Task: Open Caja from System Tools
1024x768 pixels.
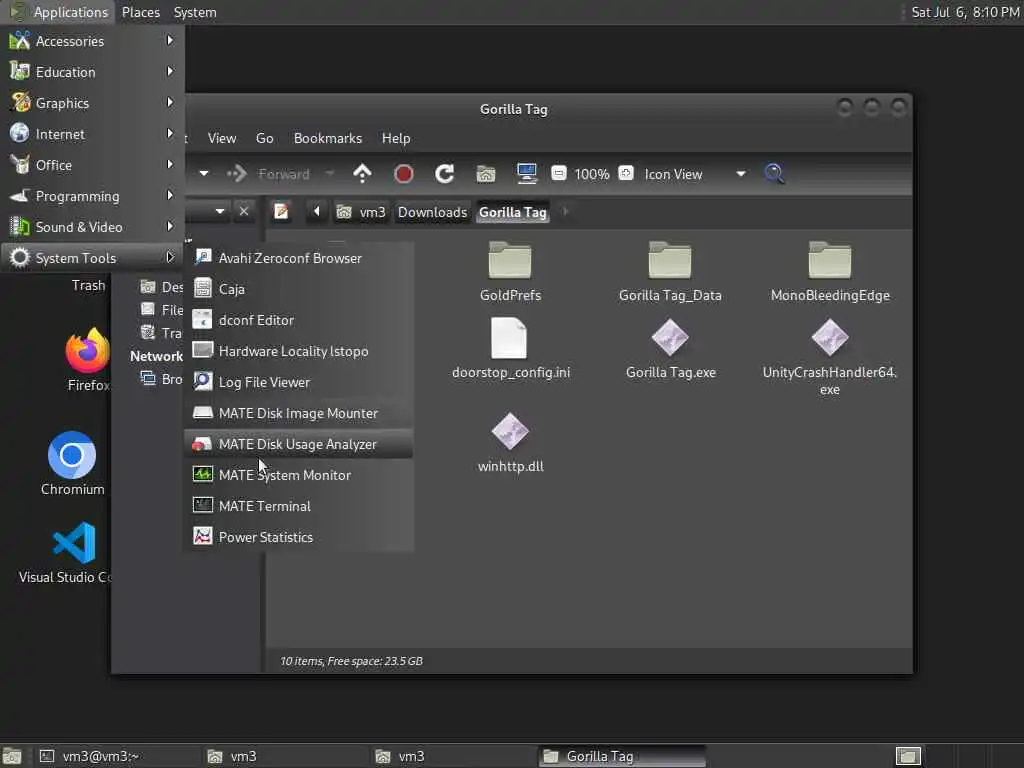Action: point(299,289)
